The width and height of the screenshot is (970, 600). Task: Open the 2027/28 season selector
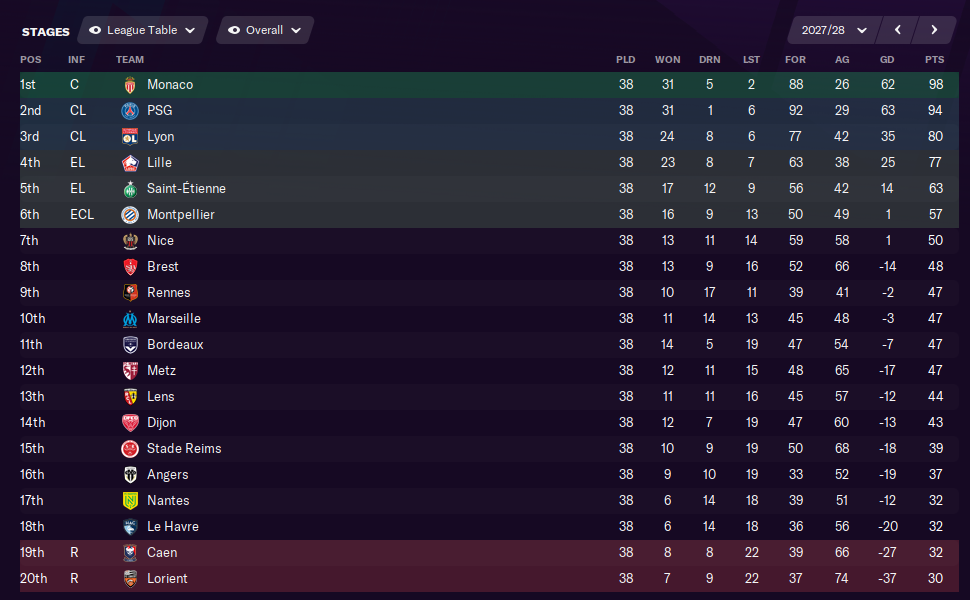click(834, 30)
